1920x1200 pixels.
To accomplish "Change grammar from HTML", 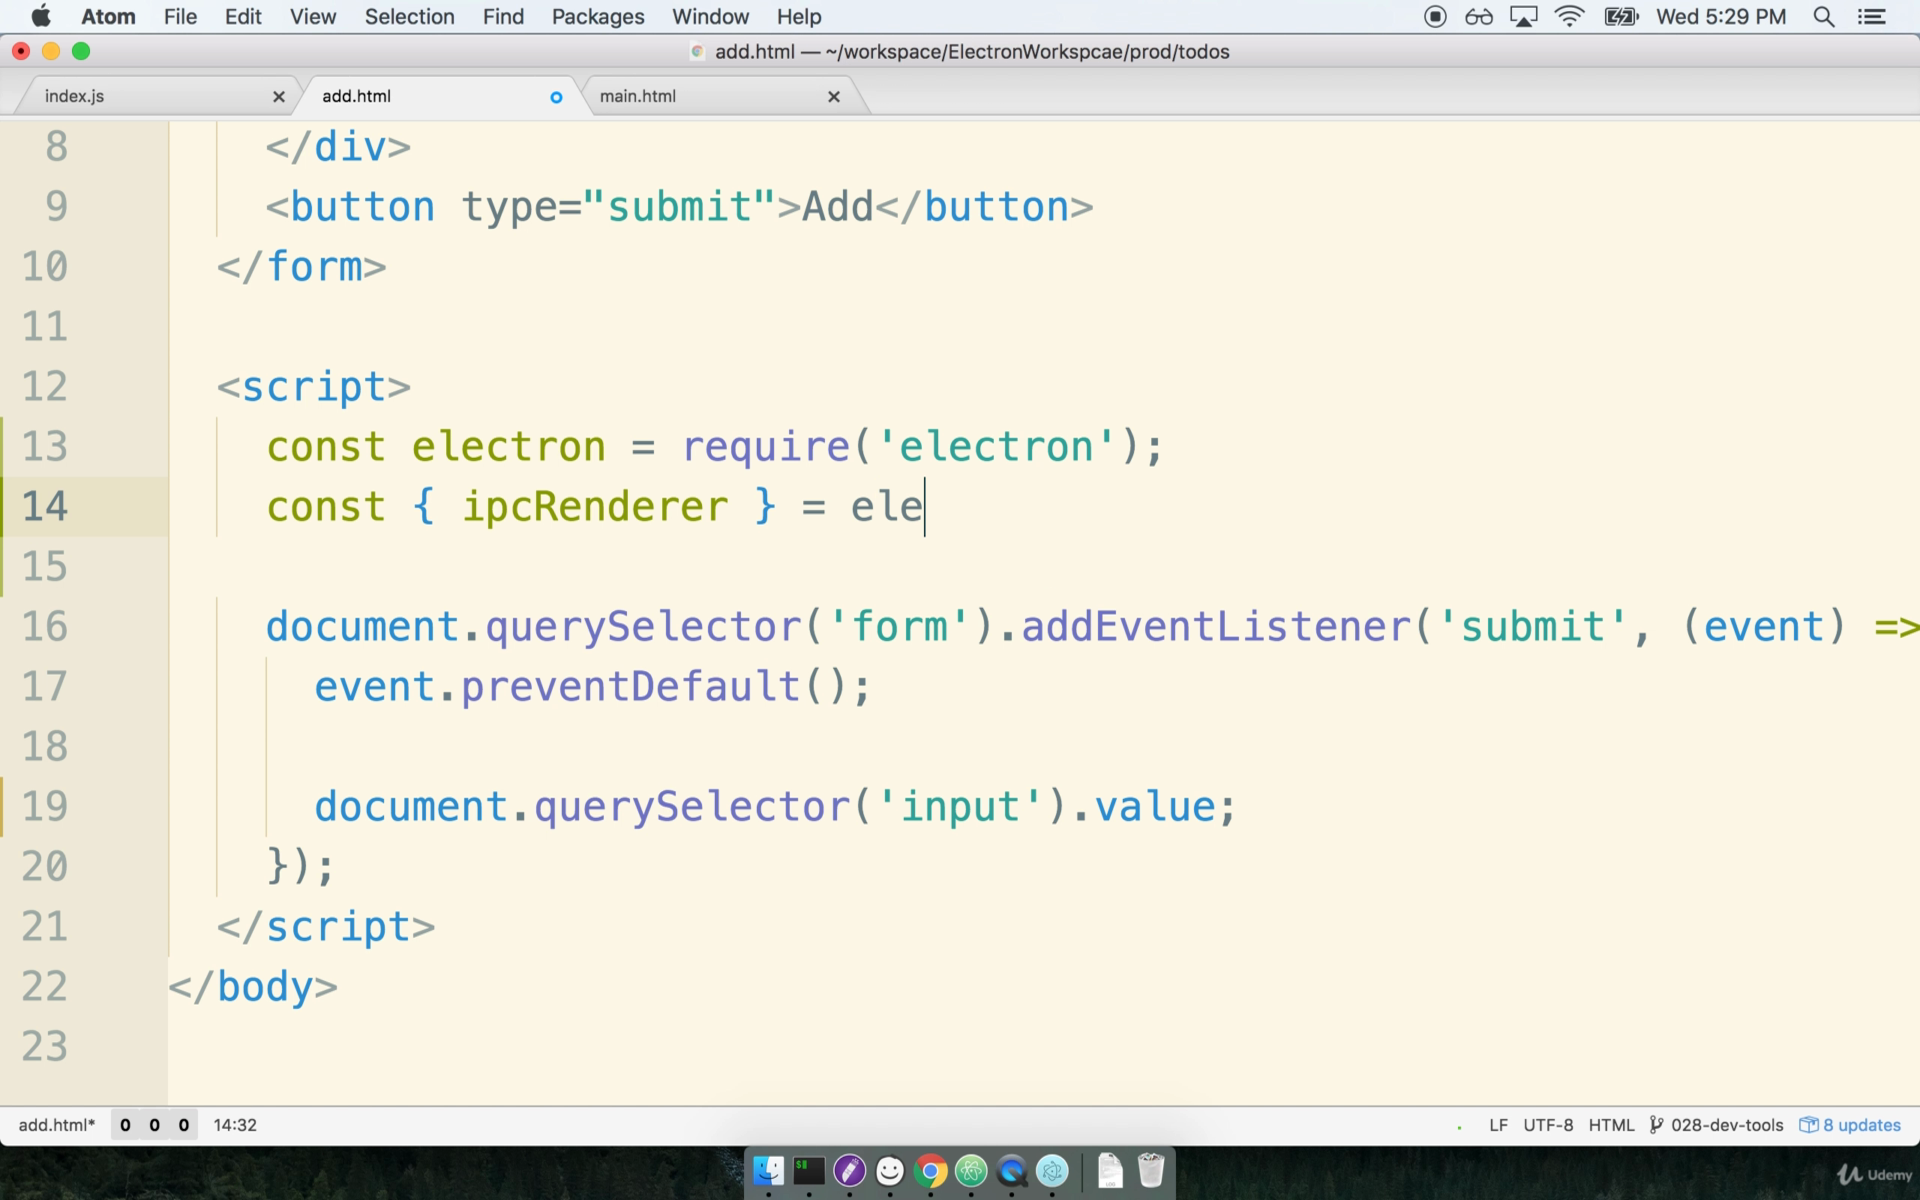I will tap(1611, 1125).
